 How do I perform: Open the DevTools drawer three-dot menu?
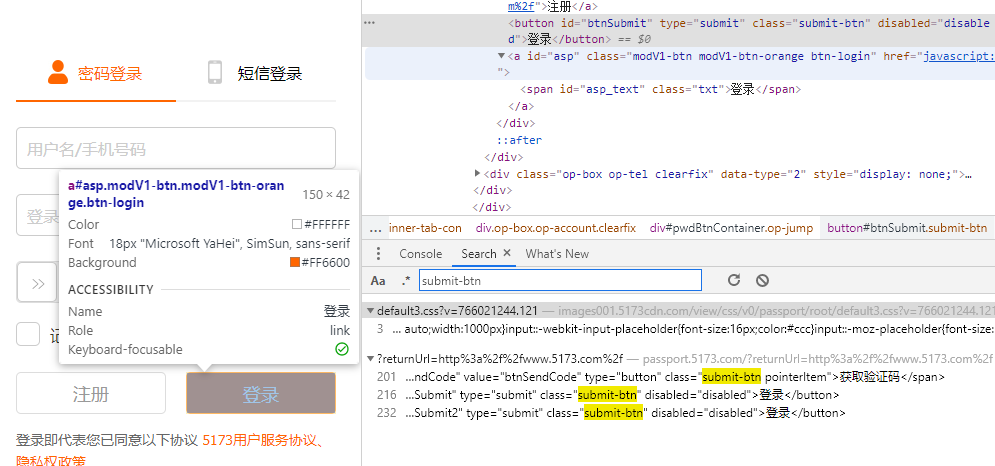378,254
